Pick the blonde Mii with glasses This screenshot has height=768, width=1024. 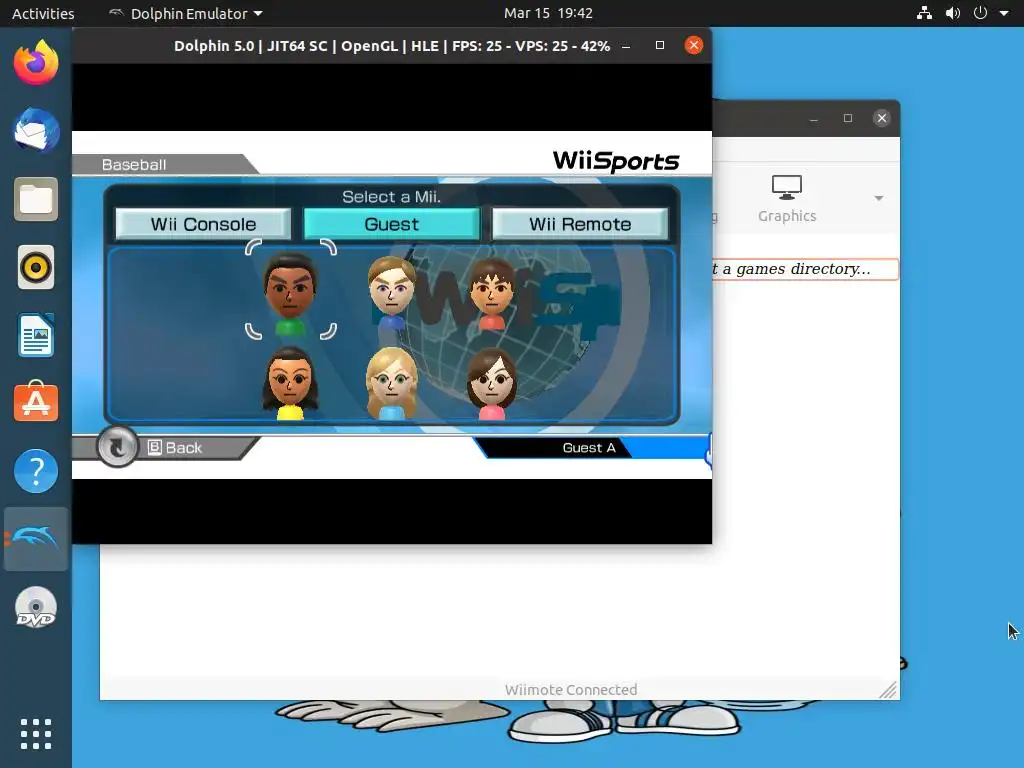click(x=391, y=383)
